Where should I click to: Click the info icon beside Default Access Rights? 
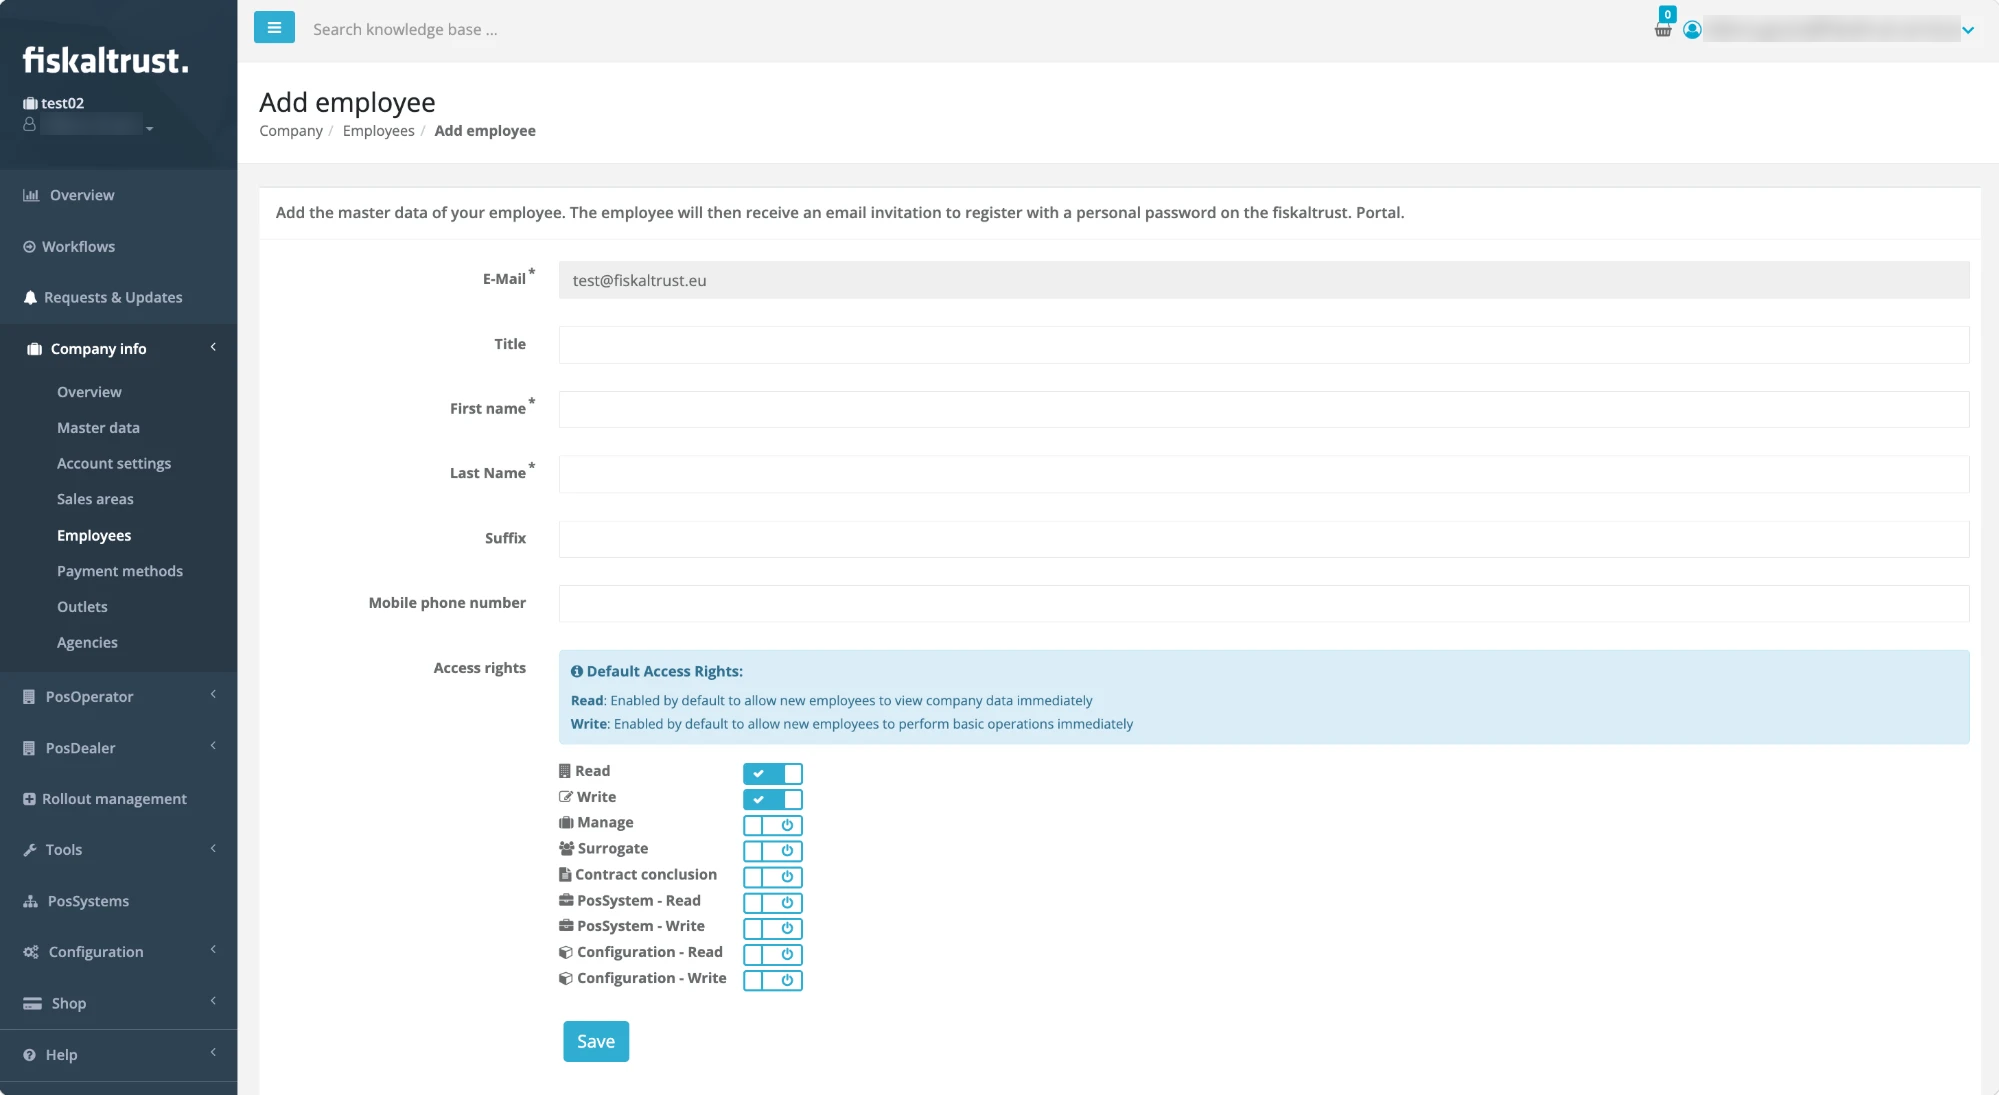pos(576,672)
